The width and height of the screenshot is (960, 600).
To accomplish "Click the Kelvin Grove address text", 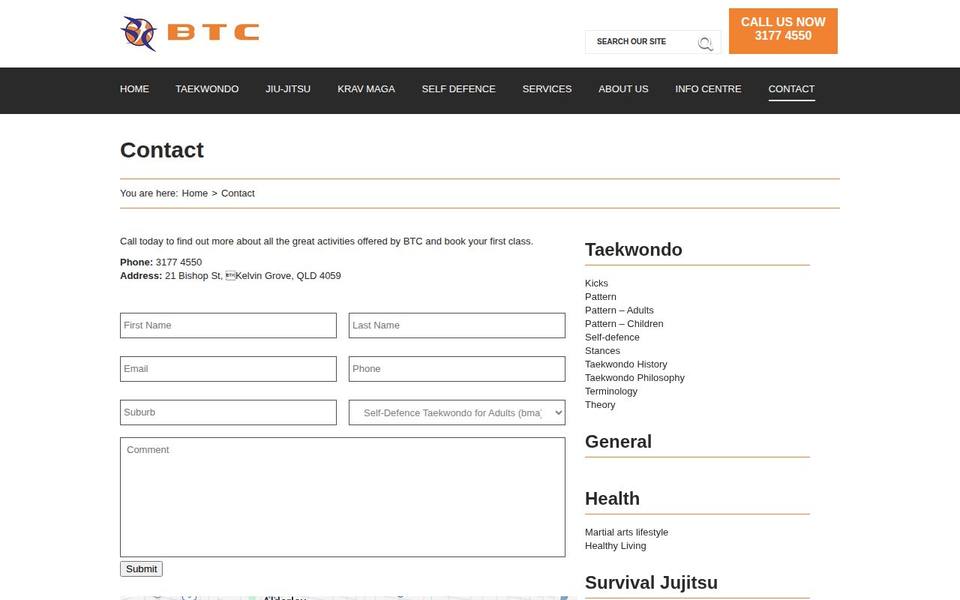I will pos(288,276).
